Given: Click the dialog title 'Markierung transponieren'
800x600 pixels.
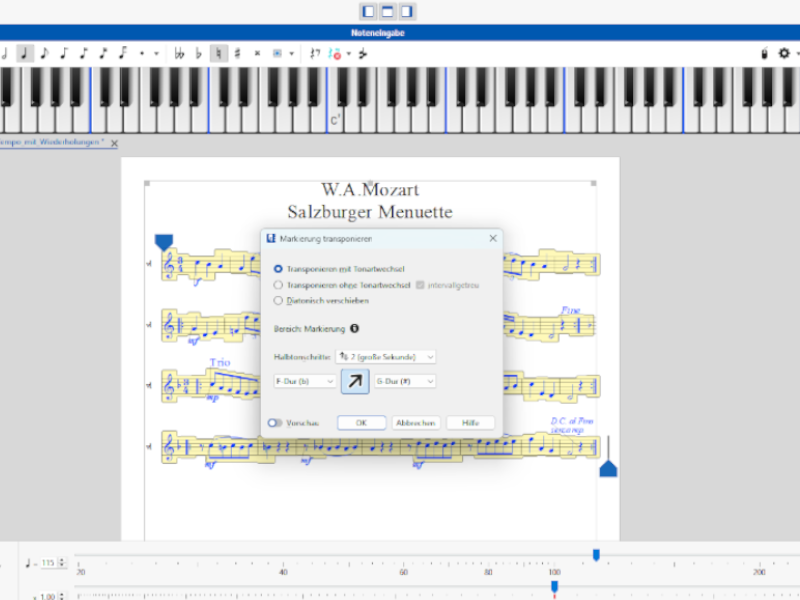Looking at the screenshot, I should coord(326,239).
